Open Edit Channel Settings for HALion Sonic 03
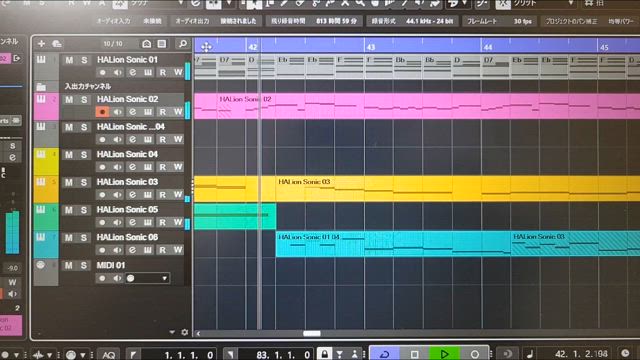 point(133,195)
